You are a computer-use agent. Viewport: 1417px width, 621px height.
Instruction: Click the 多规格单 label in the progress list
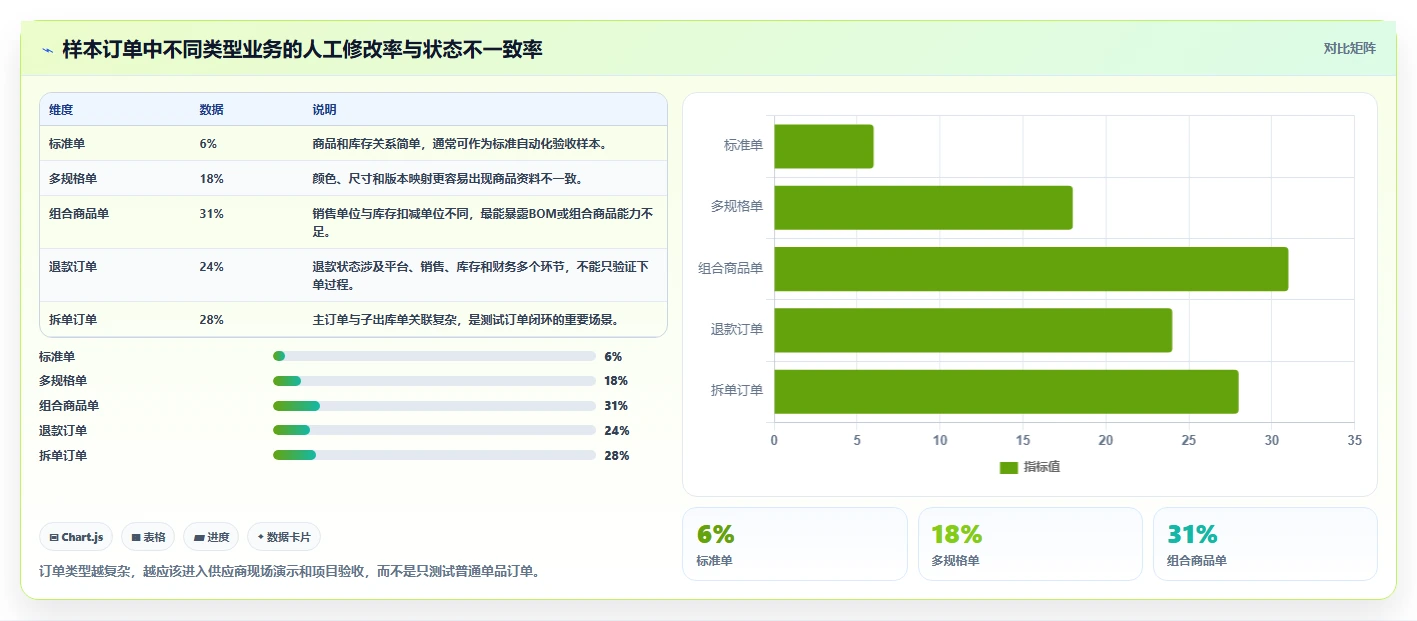click(63, 381)
